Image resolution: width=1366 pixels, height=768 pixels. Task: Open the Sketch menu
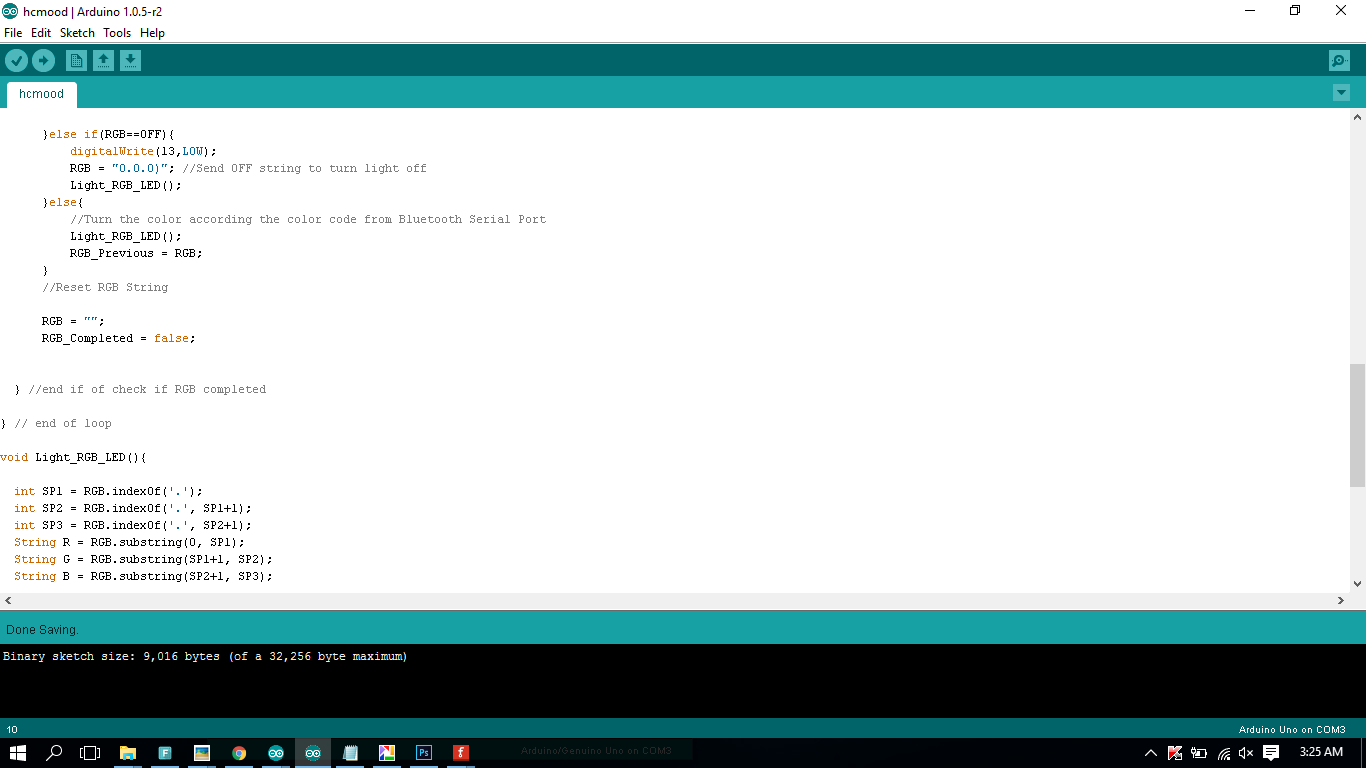point(77,32)
